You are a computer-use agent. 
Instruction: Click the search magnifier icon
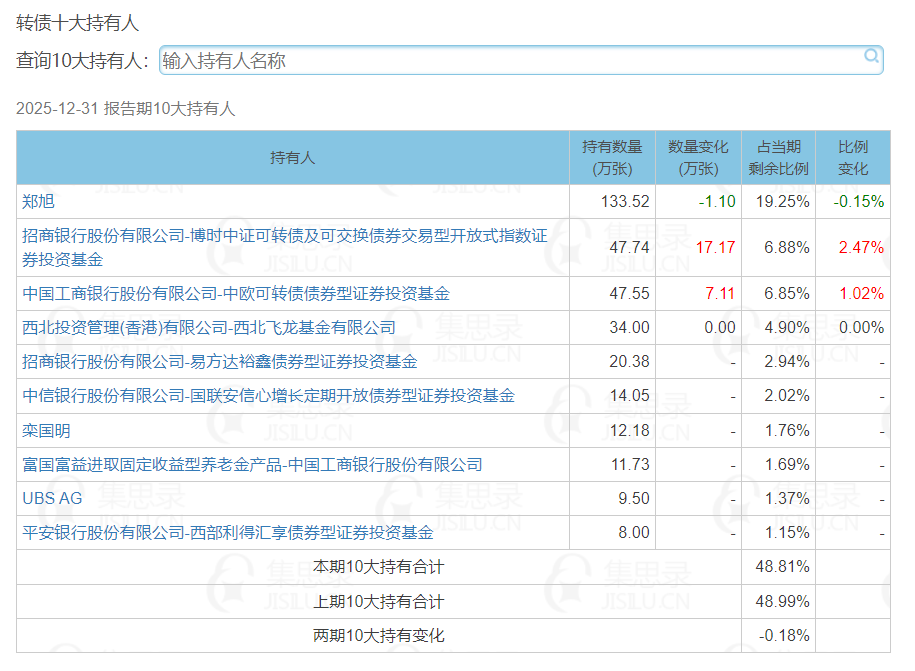coord(871,56)
